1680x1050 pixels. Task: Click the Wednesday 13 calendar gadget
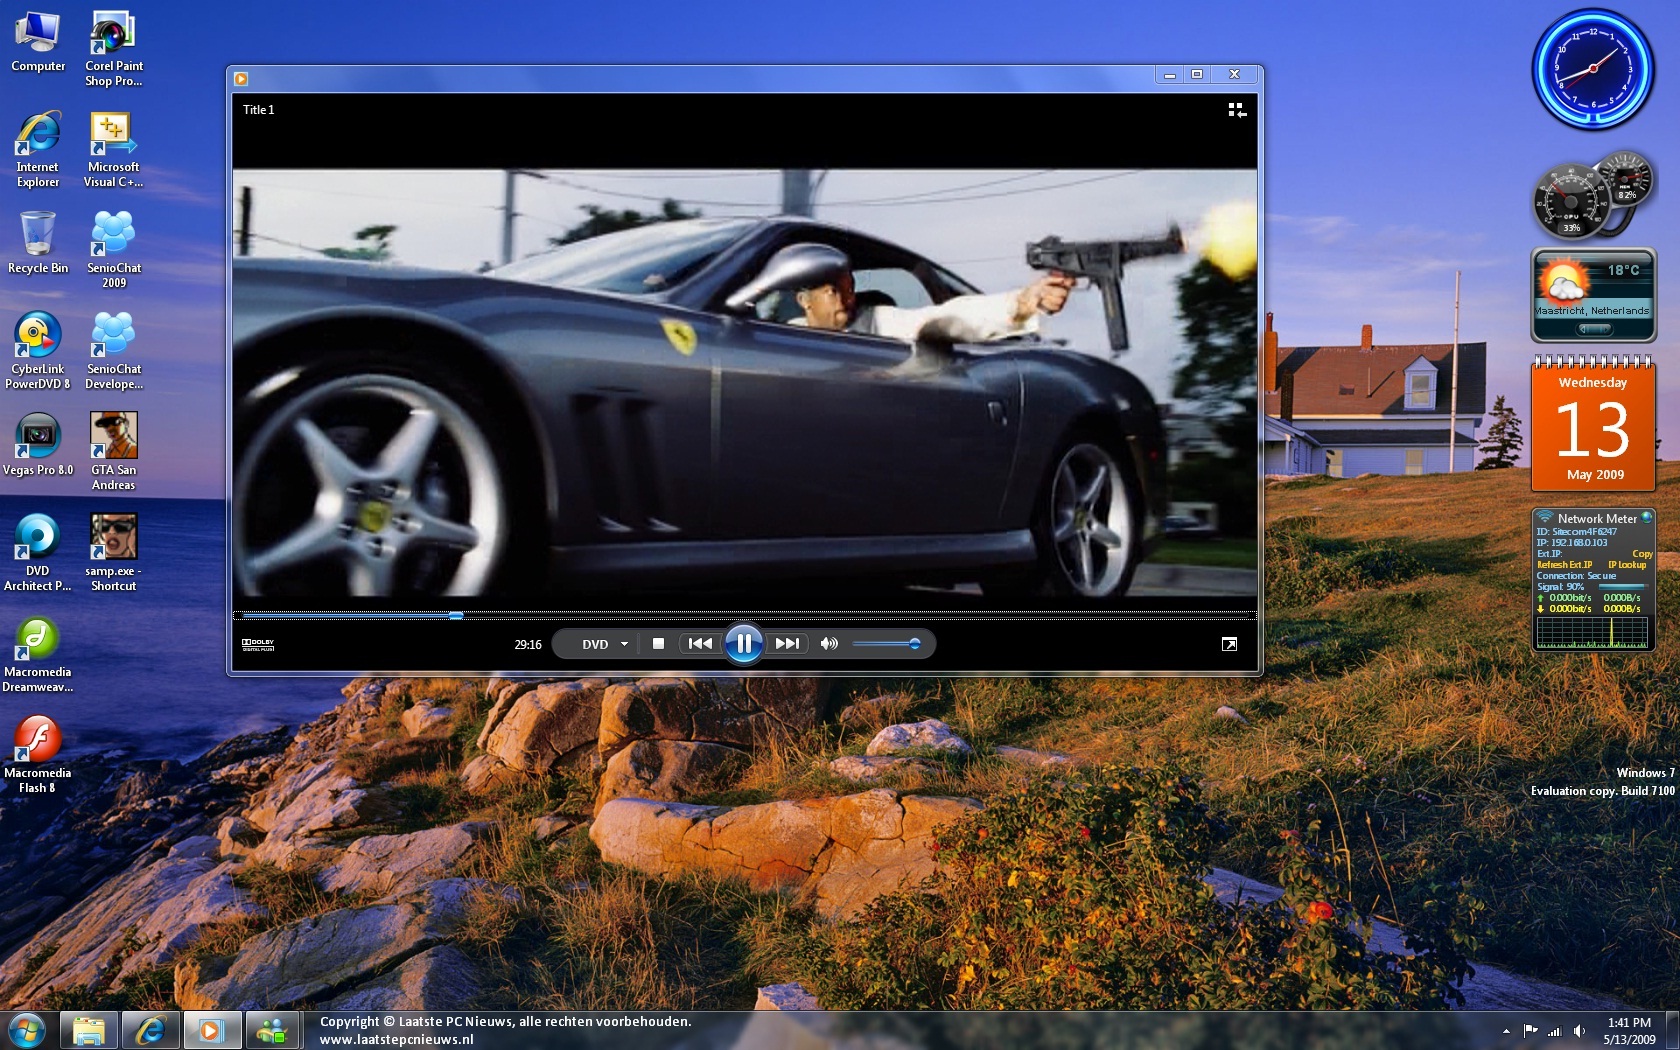click(x=1593, y=424)
